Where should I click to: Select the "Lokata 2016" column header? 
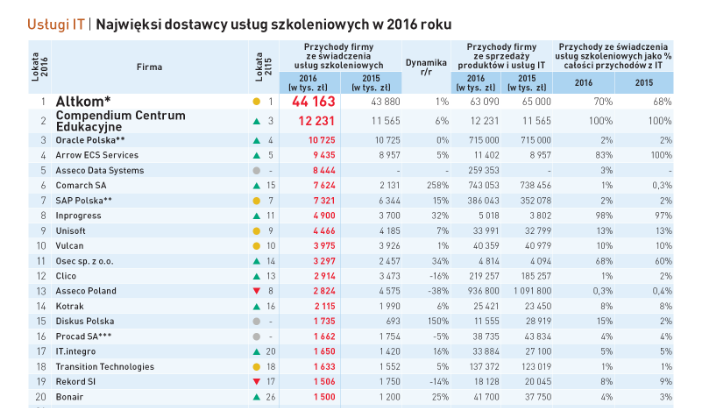click(37, 66)
